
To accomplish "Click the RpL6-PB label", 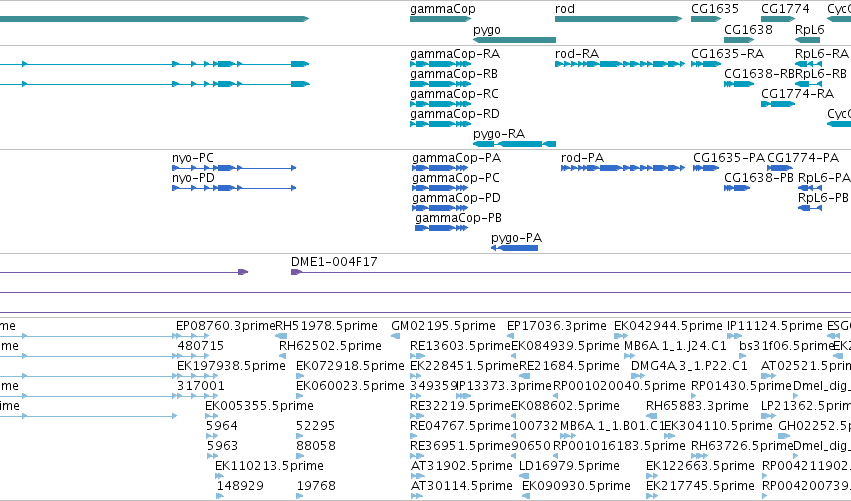I will [823, 198].
